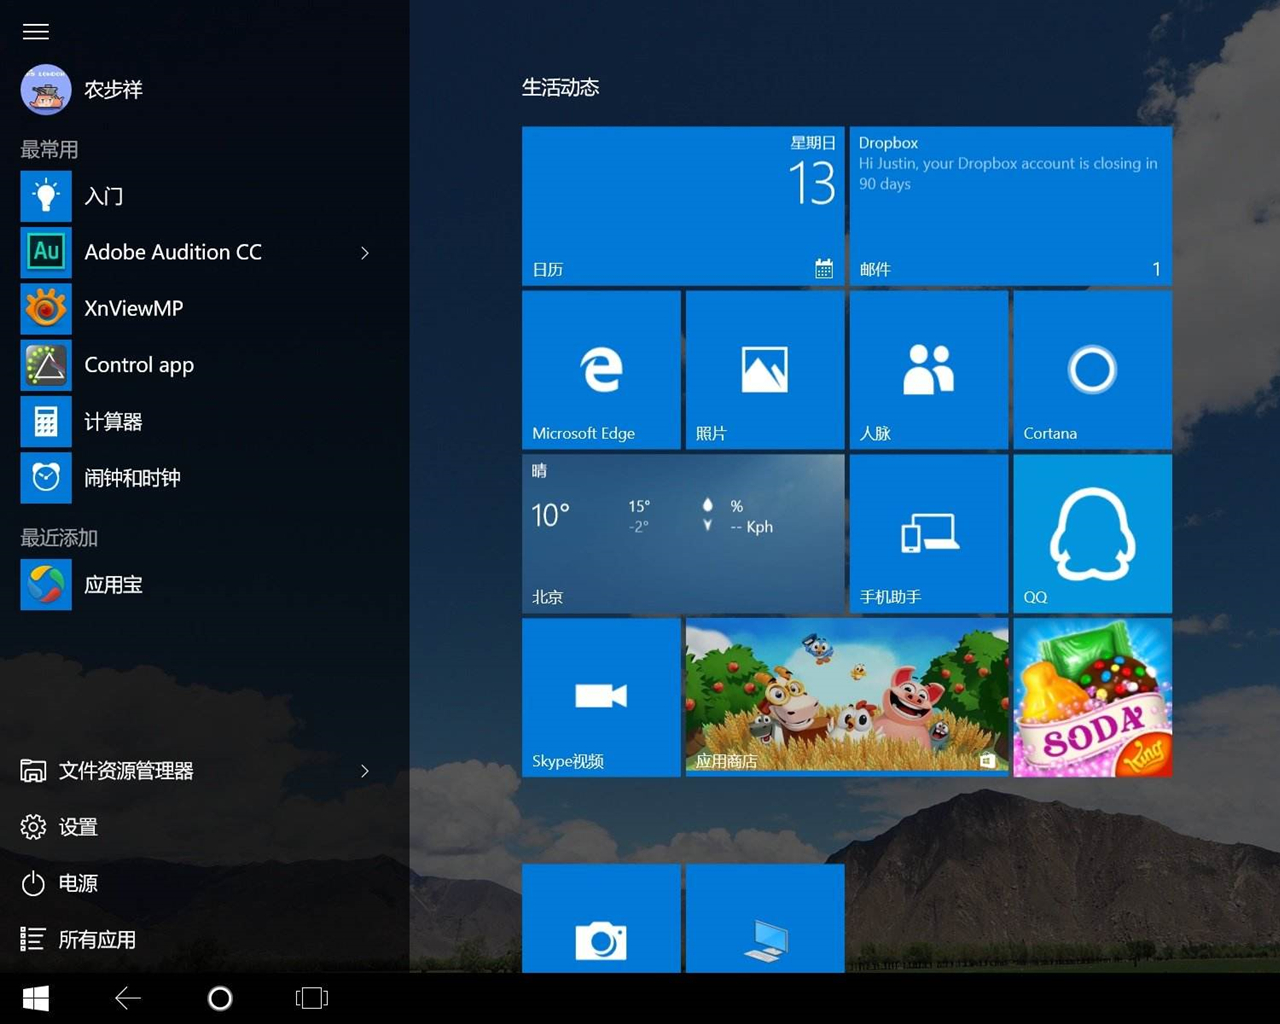Open the computer monitor tile

(765, 918)
